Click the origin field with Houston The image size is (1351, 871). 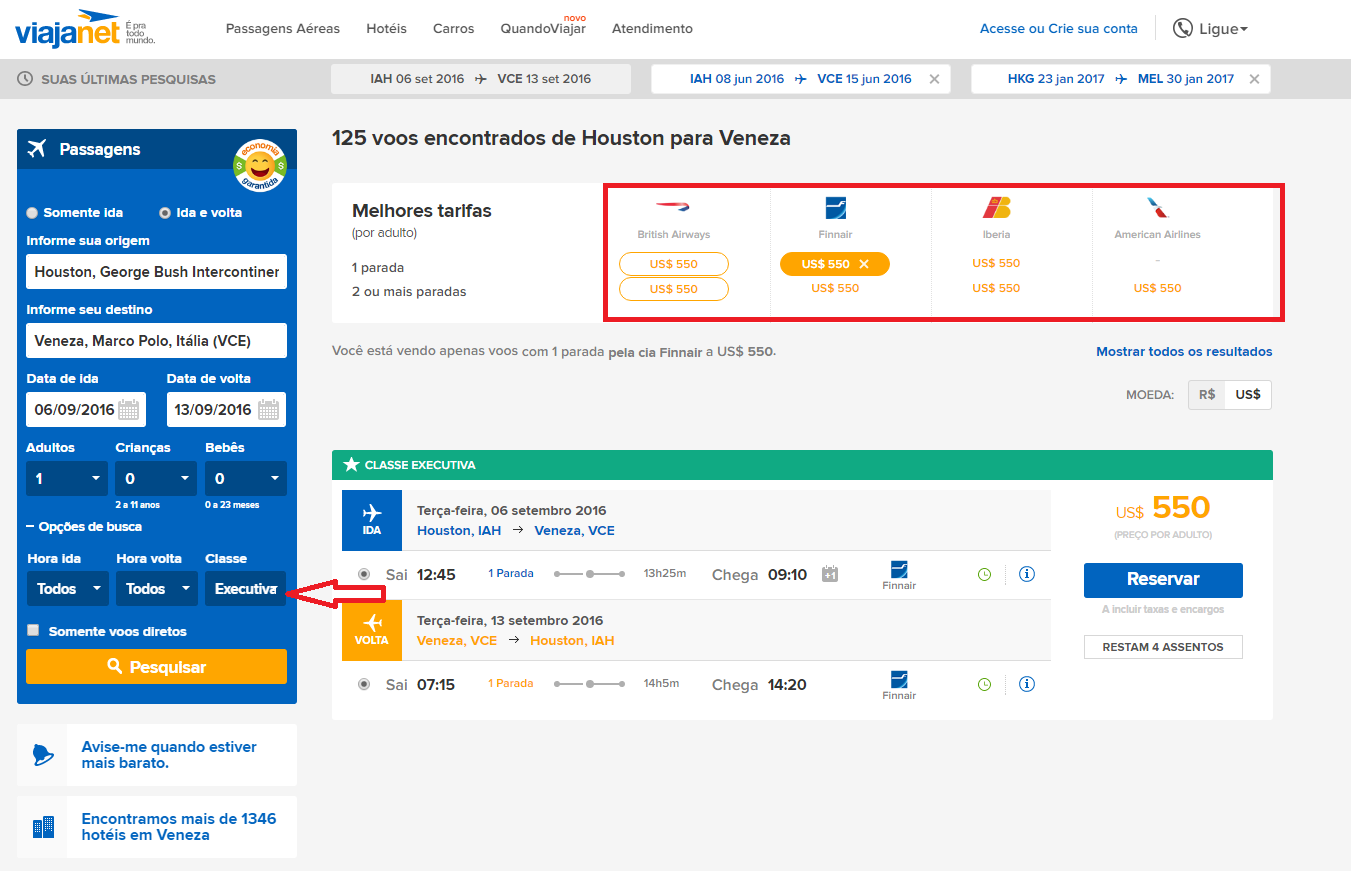point(156,272)
